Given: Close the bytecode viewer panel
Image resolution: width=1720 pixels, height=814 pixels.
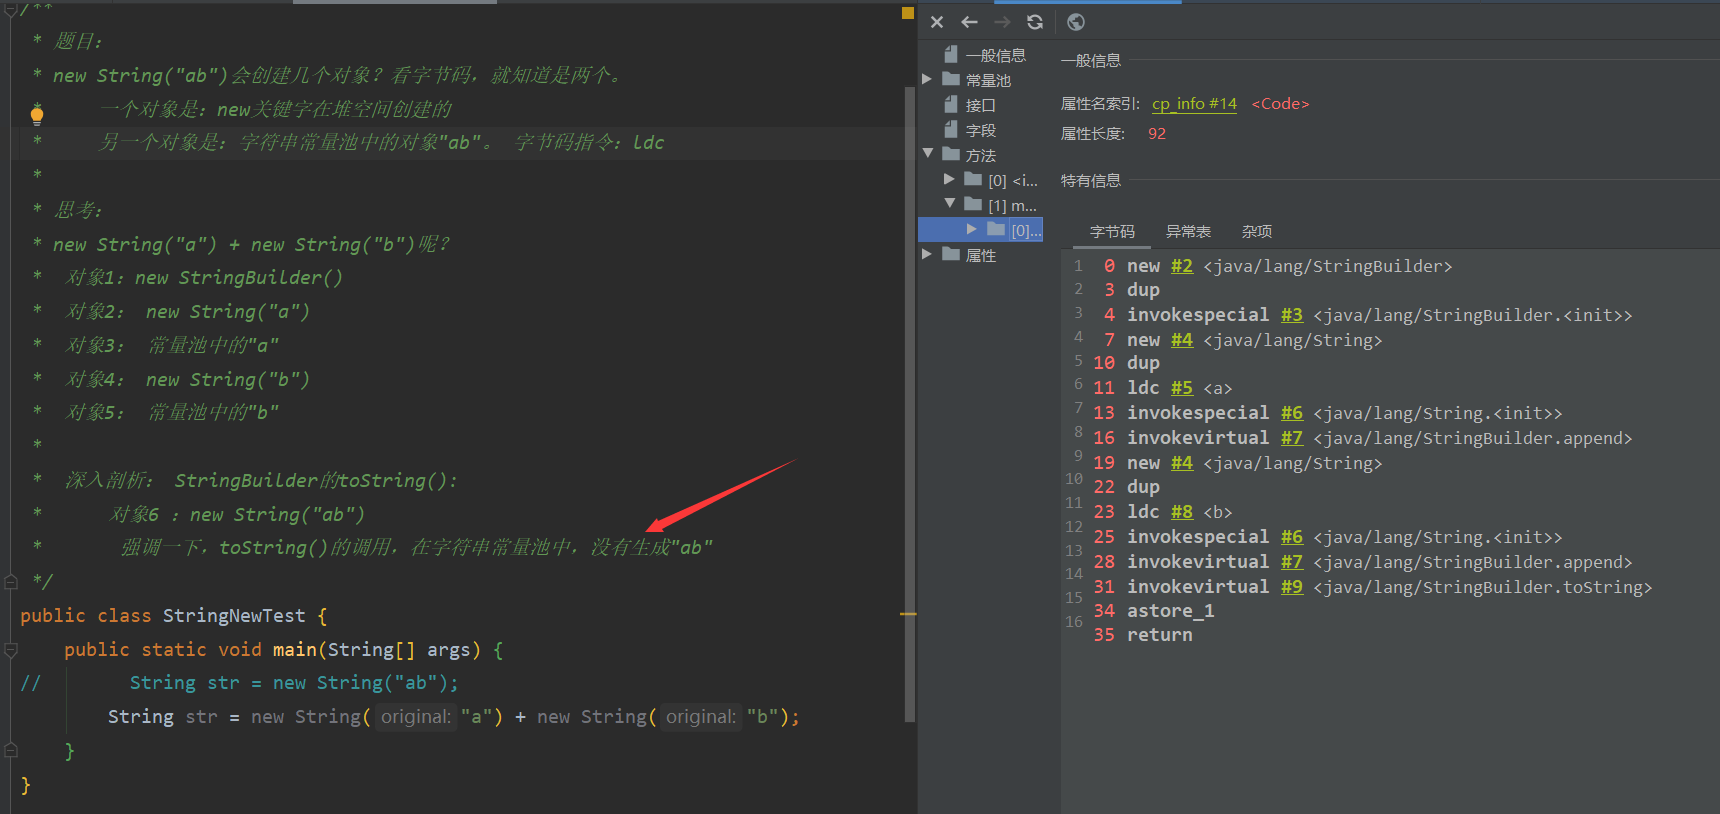Looking at the screenshot, I should click(x=937, y=22).
